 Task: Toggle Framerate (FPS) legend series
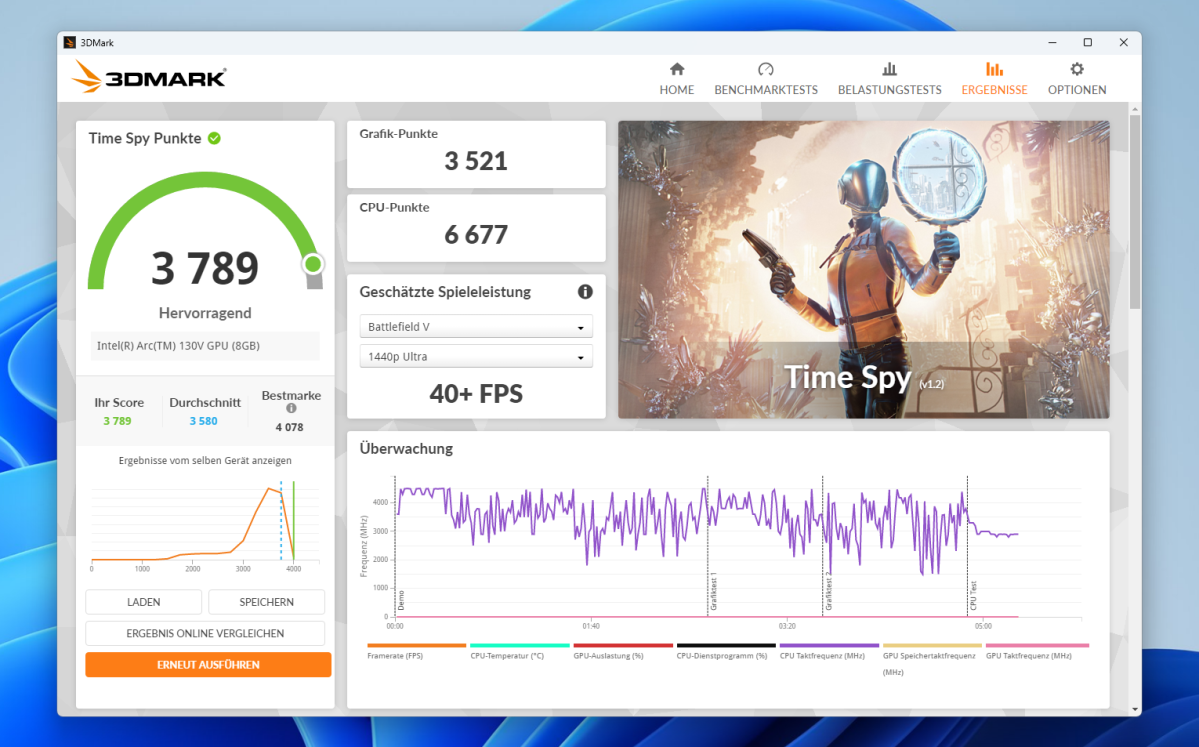416,652
